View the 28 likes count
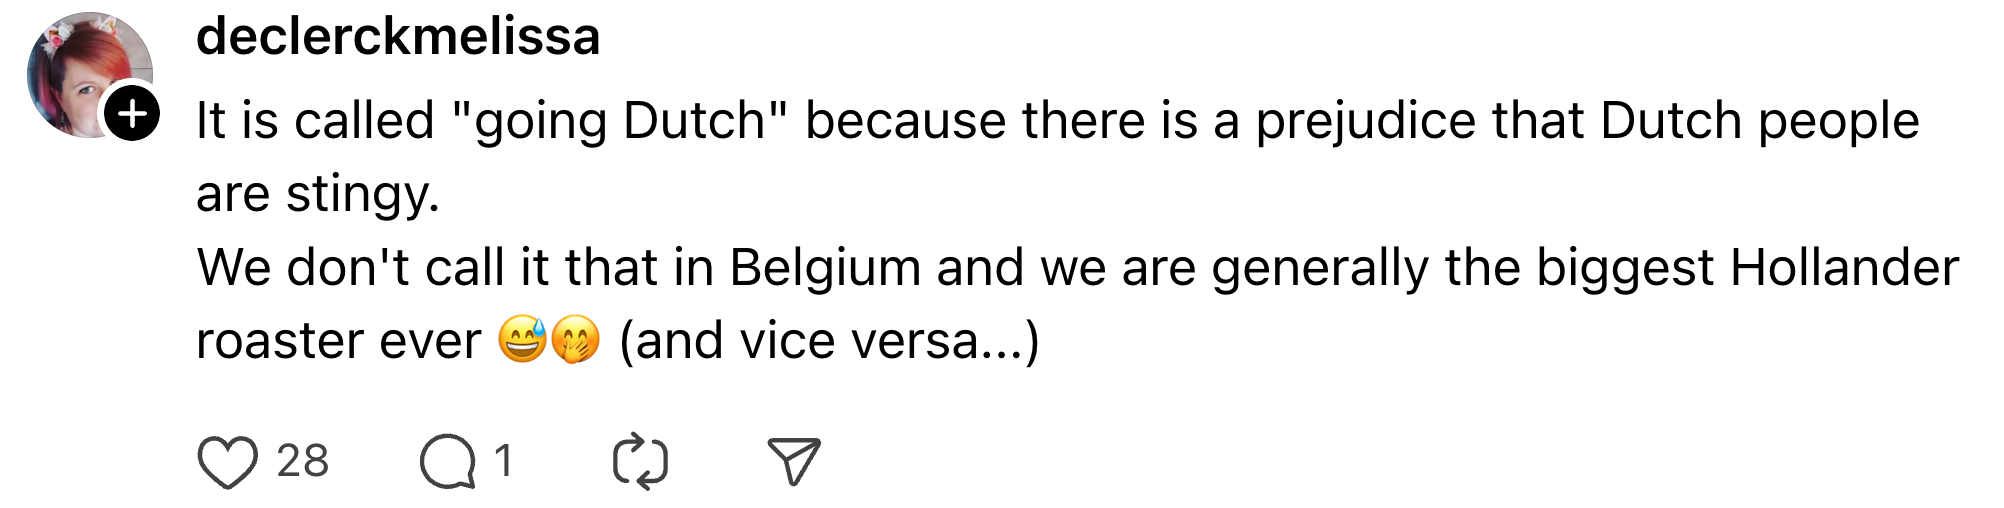Screen dimensions: 2004x508 [x=302, y=462]
